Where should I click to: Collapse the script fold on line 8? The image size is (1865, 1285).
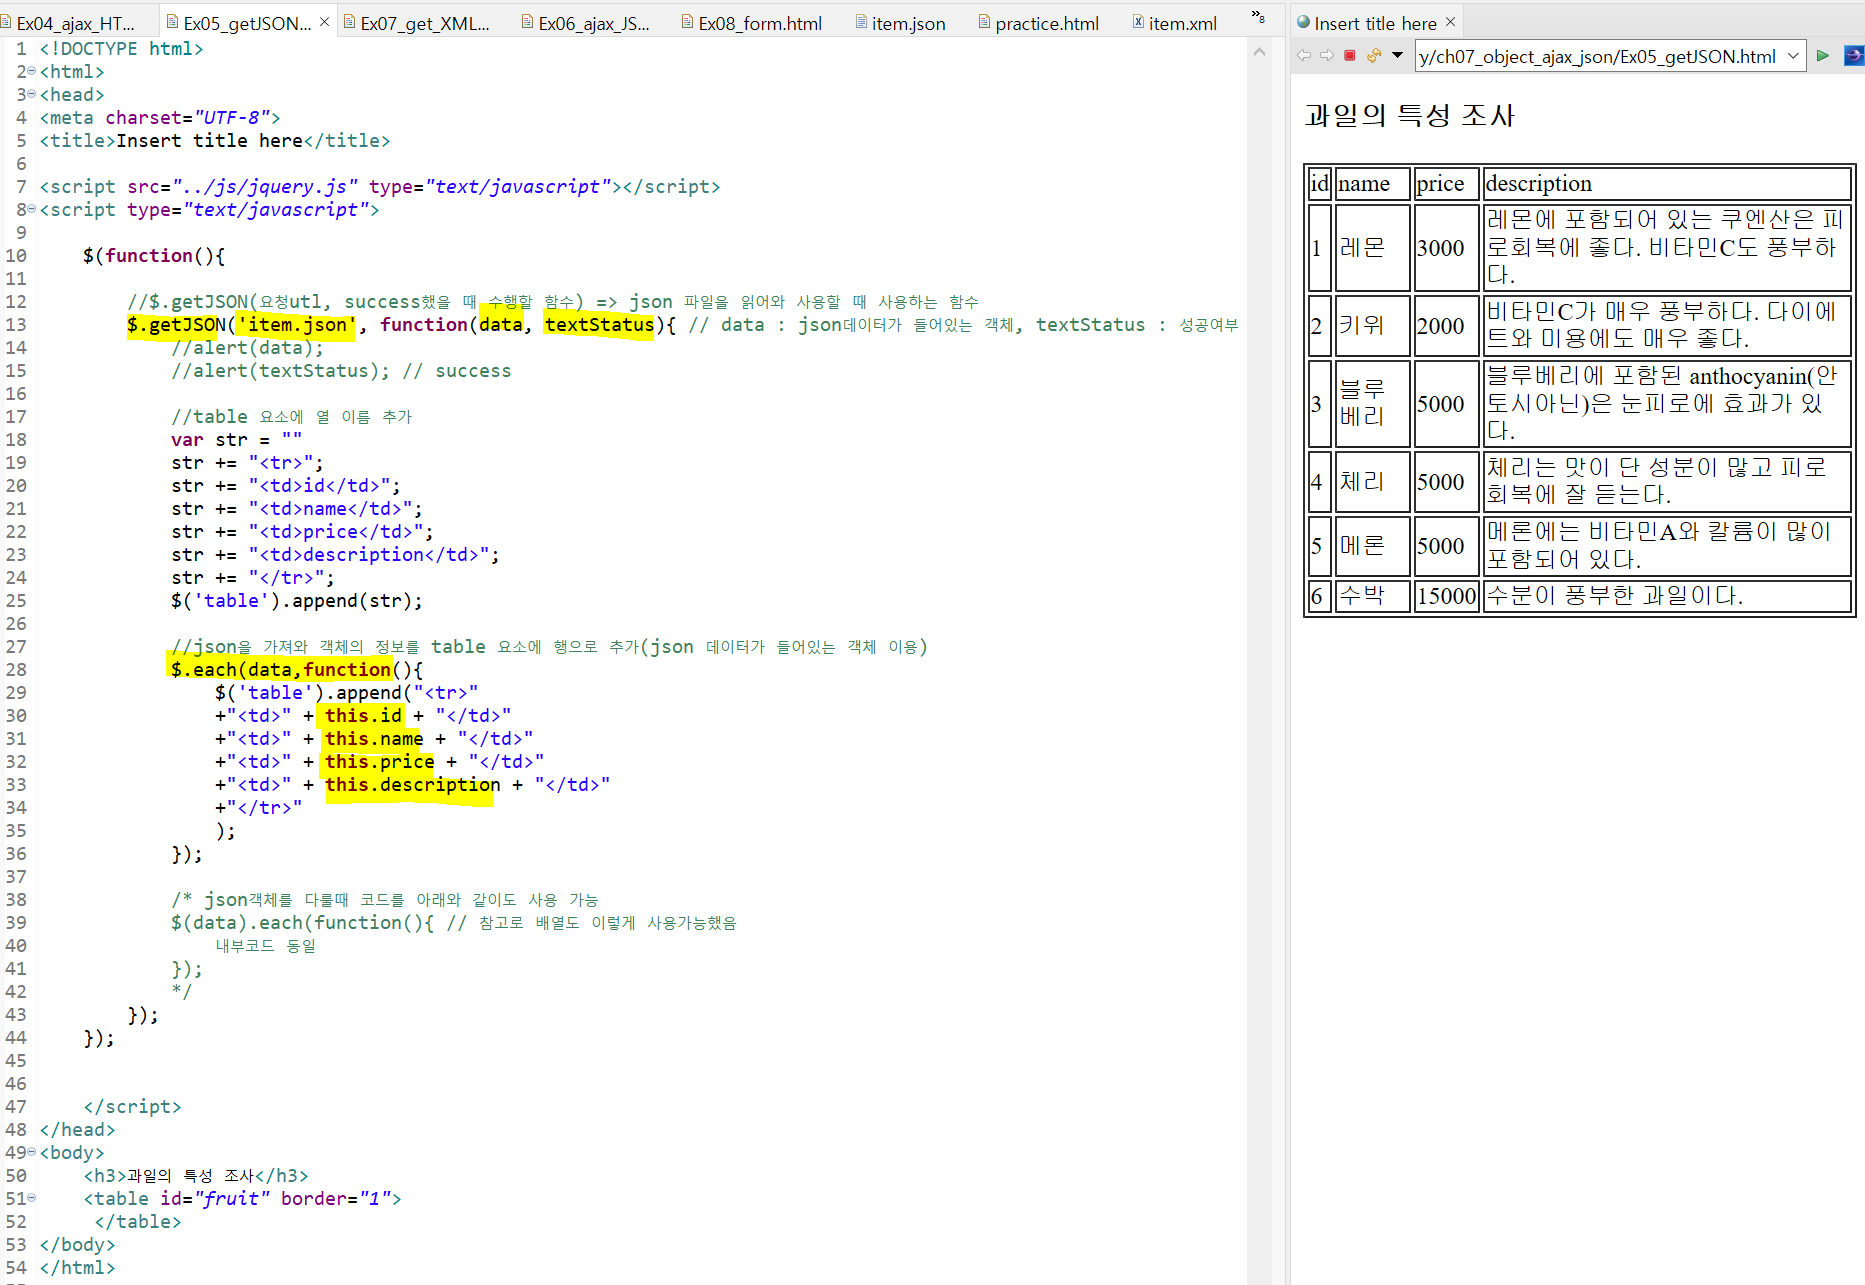[32, 209]
